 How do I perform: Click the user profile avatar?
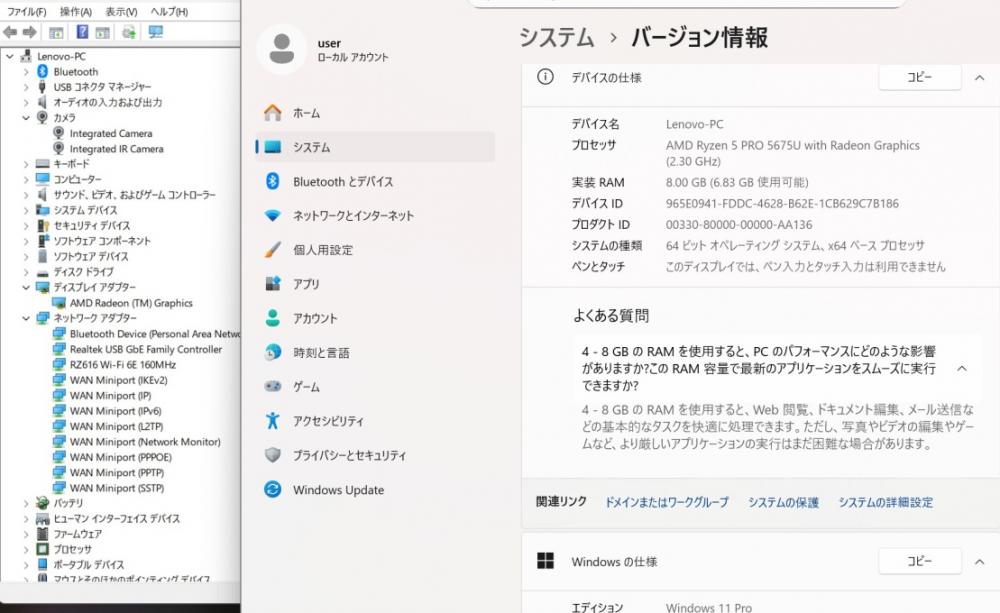[281, 49]
